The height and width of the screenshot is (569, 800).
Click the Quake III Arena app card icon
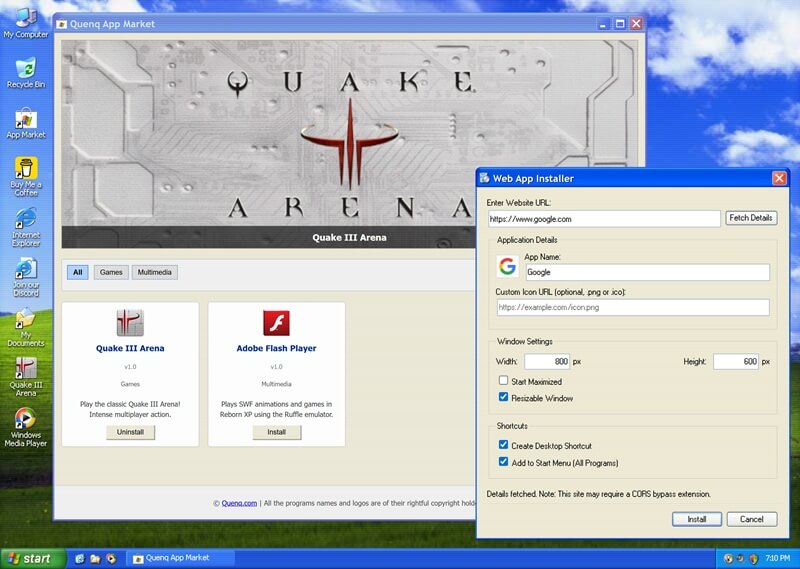[x=130, y=323]
